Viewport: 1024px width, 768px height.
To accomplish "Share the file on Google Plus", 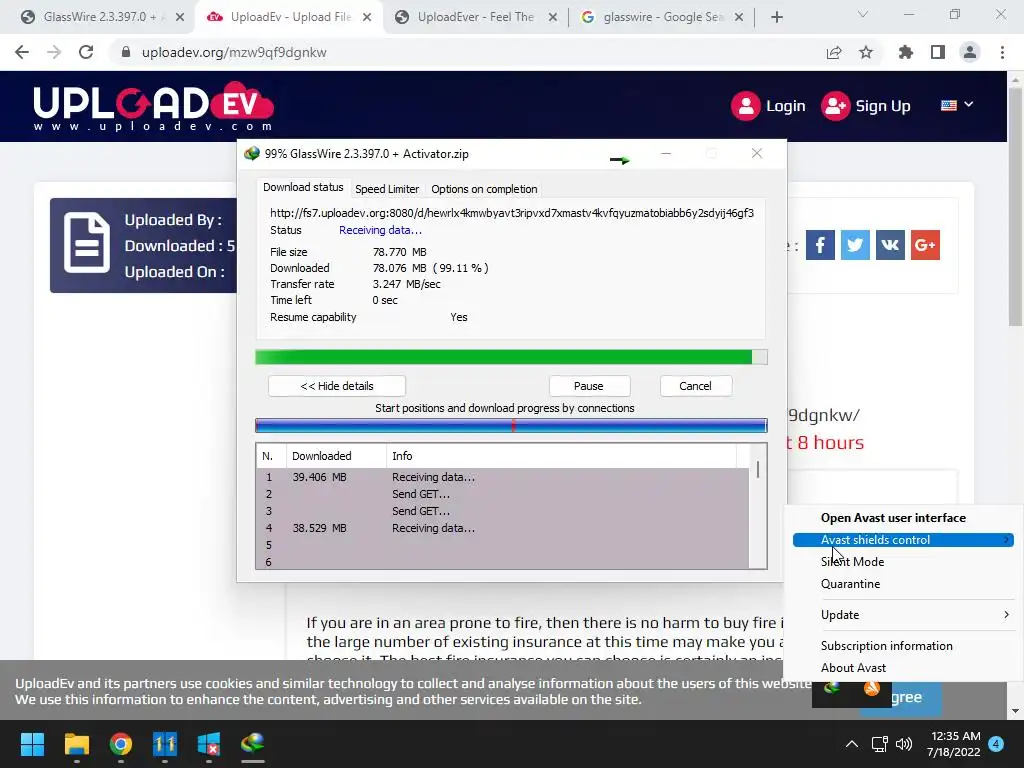I will point(925,245).
